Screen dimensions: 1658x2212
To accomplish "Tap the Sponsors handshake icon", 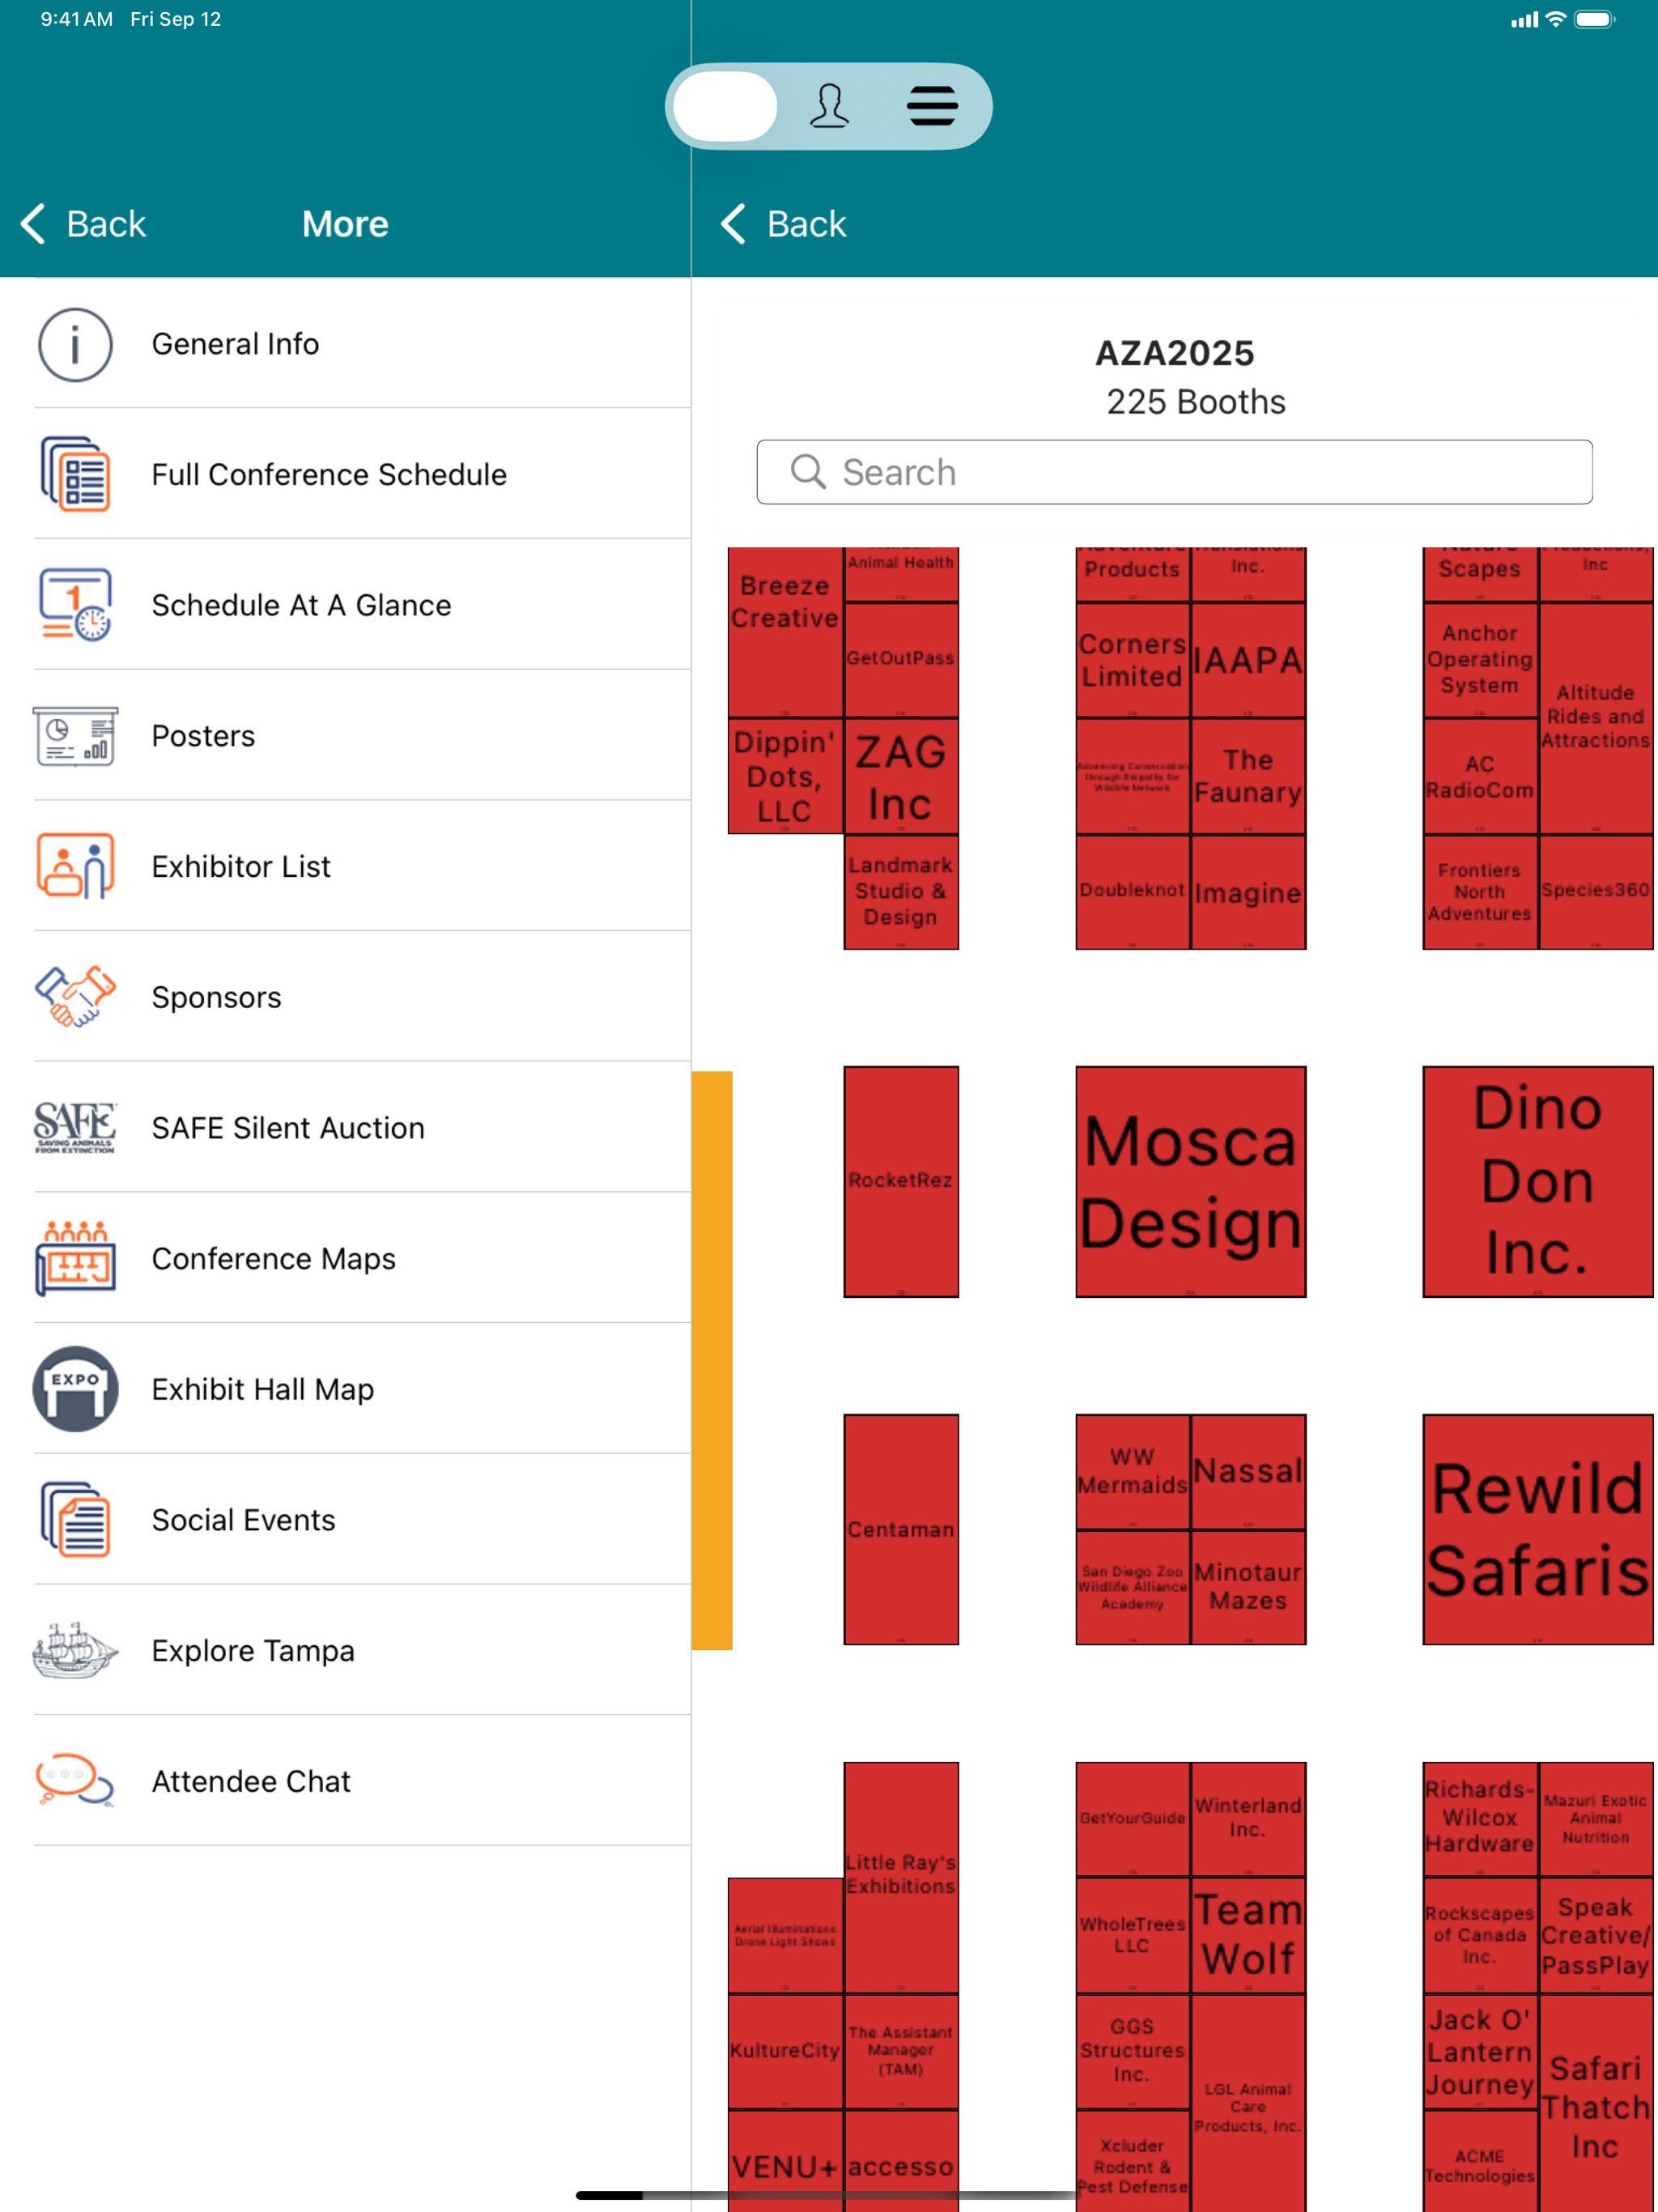I will [x=75, y=997].
